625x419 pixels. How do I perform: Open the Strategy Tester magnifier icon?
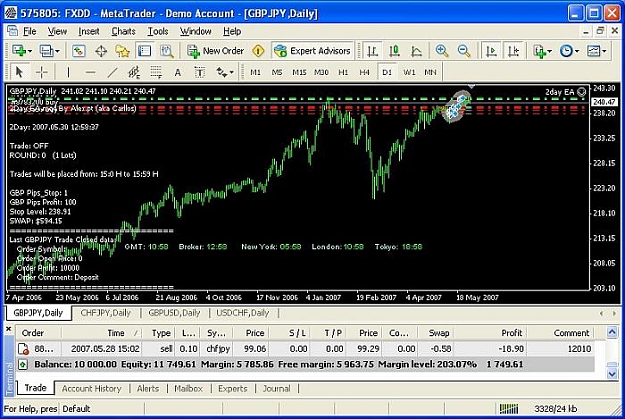tap(167, 51)
